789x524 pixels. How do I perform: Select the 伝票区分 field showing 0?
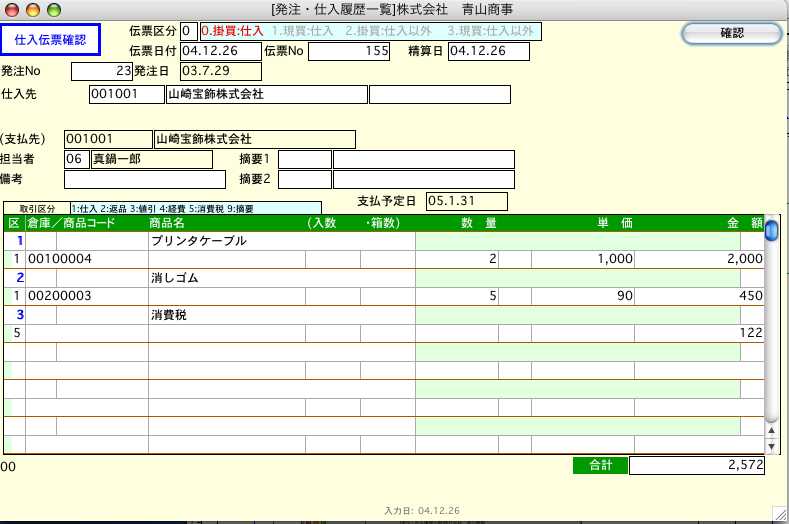tap(188, 31)
